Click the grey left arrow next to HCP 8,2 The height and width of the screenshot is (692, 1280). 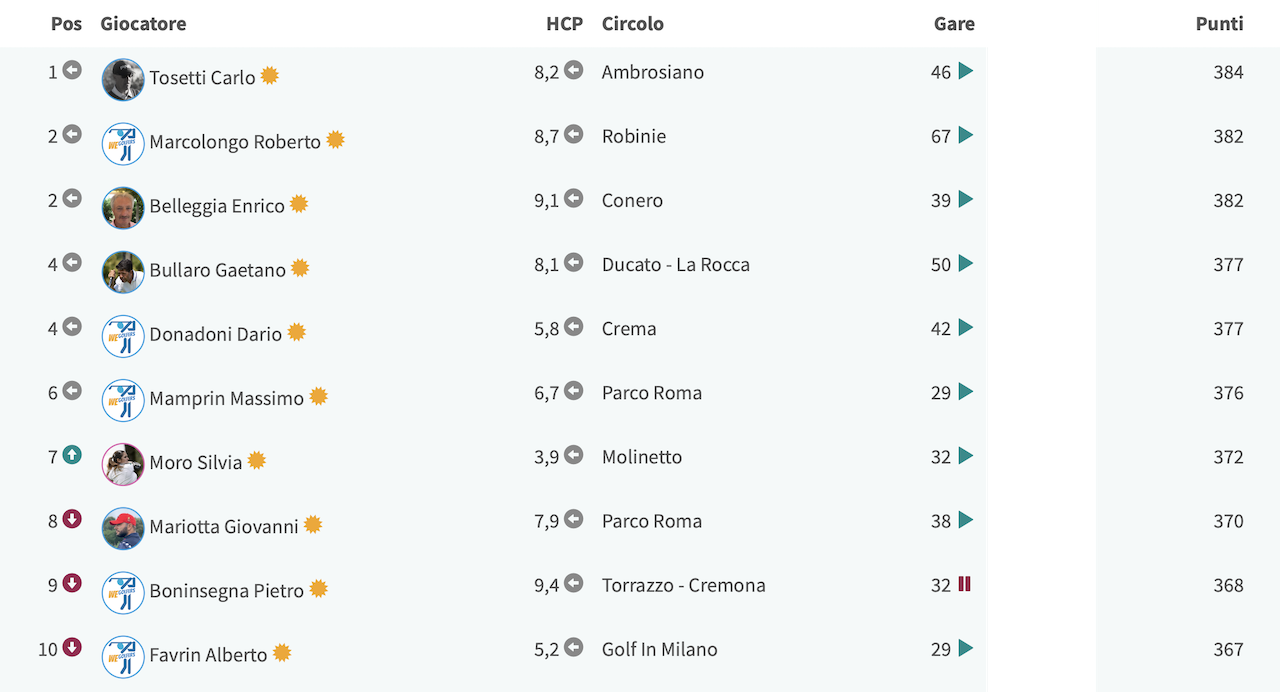point(573,70)
